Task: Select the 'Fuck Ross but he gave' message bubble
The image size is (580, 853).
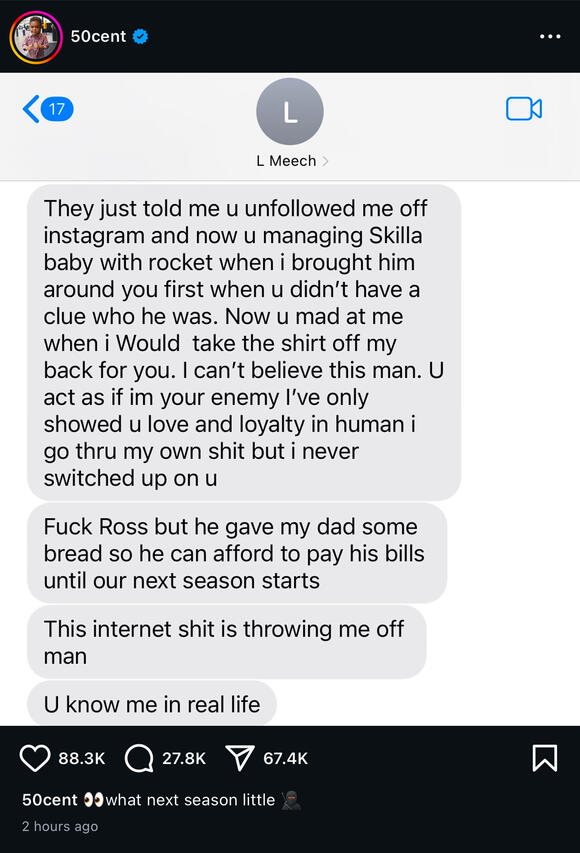Action: (x=237, y=553)
